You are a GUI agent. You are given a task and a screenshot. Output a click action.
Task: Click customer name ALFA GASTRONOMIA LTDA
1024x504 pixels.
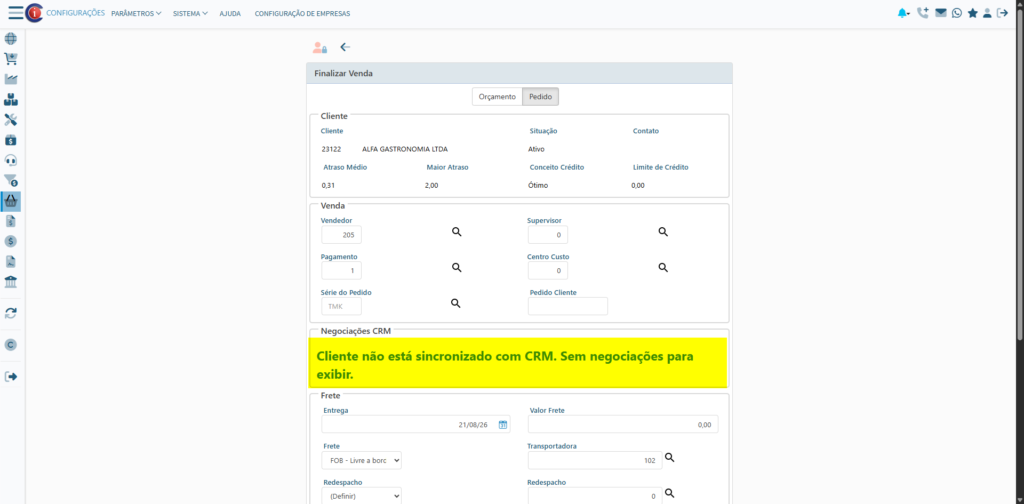405,149
